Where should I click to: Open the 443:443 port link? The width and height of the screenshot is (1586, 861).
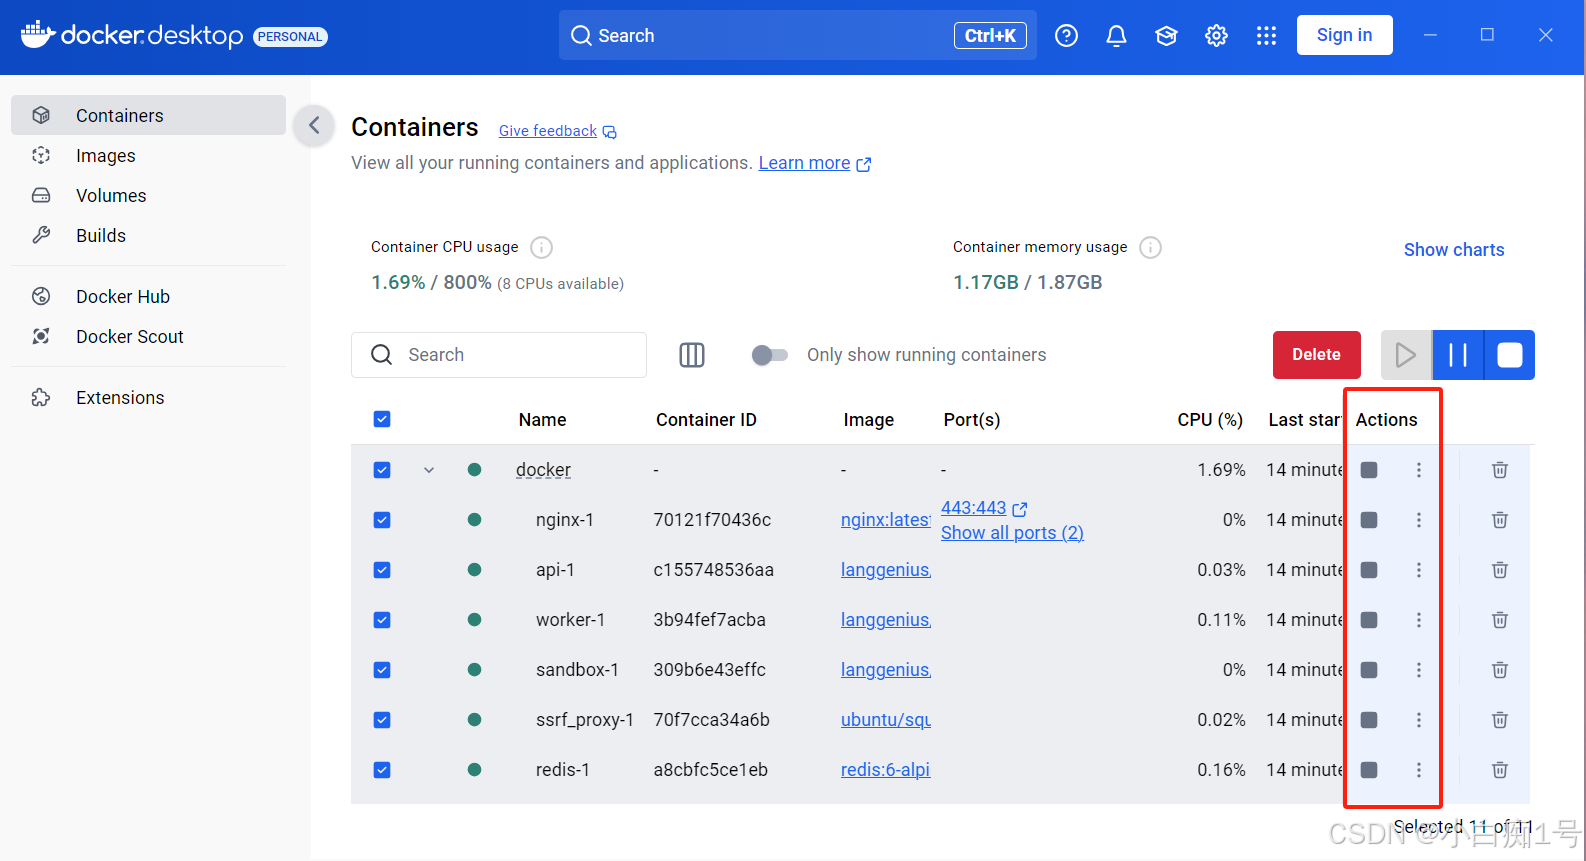[x=984, y=508]
